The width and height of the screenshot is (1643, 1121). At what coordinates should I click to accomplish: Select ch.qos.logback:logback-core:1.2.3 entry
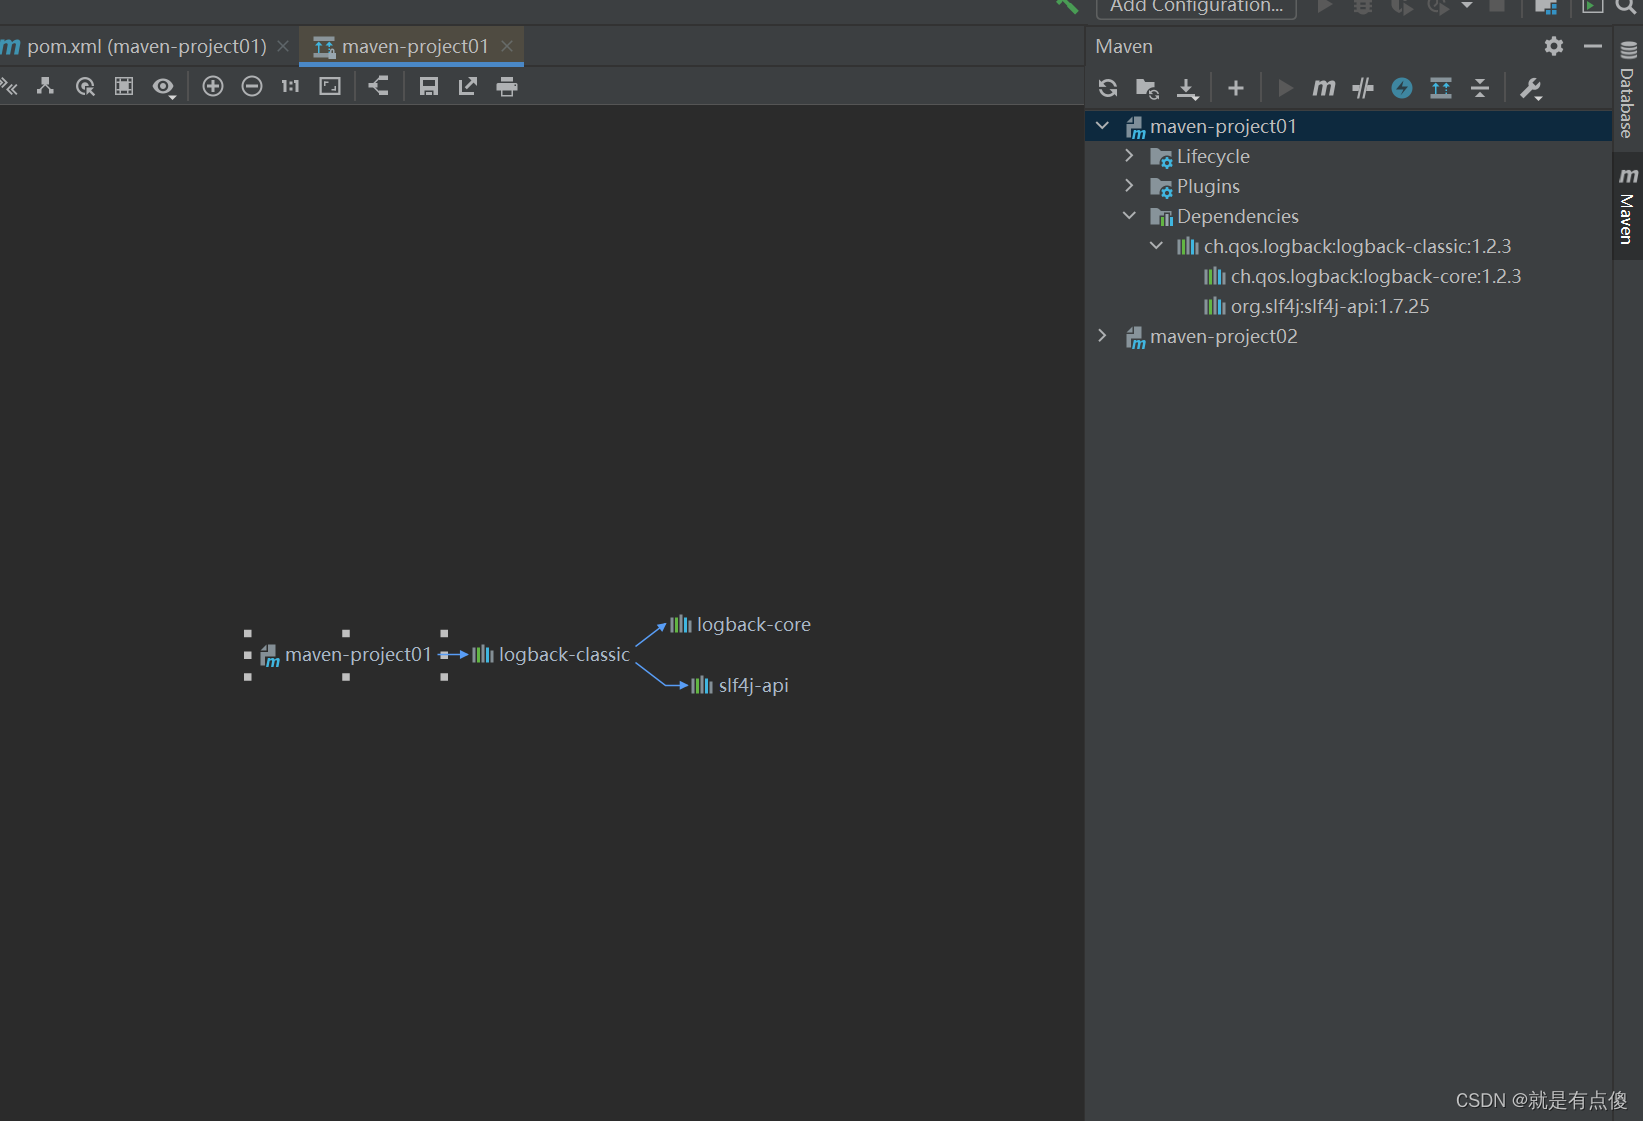(1376, 276)
